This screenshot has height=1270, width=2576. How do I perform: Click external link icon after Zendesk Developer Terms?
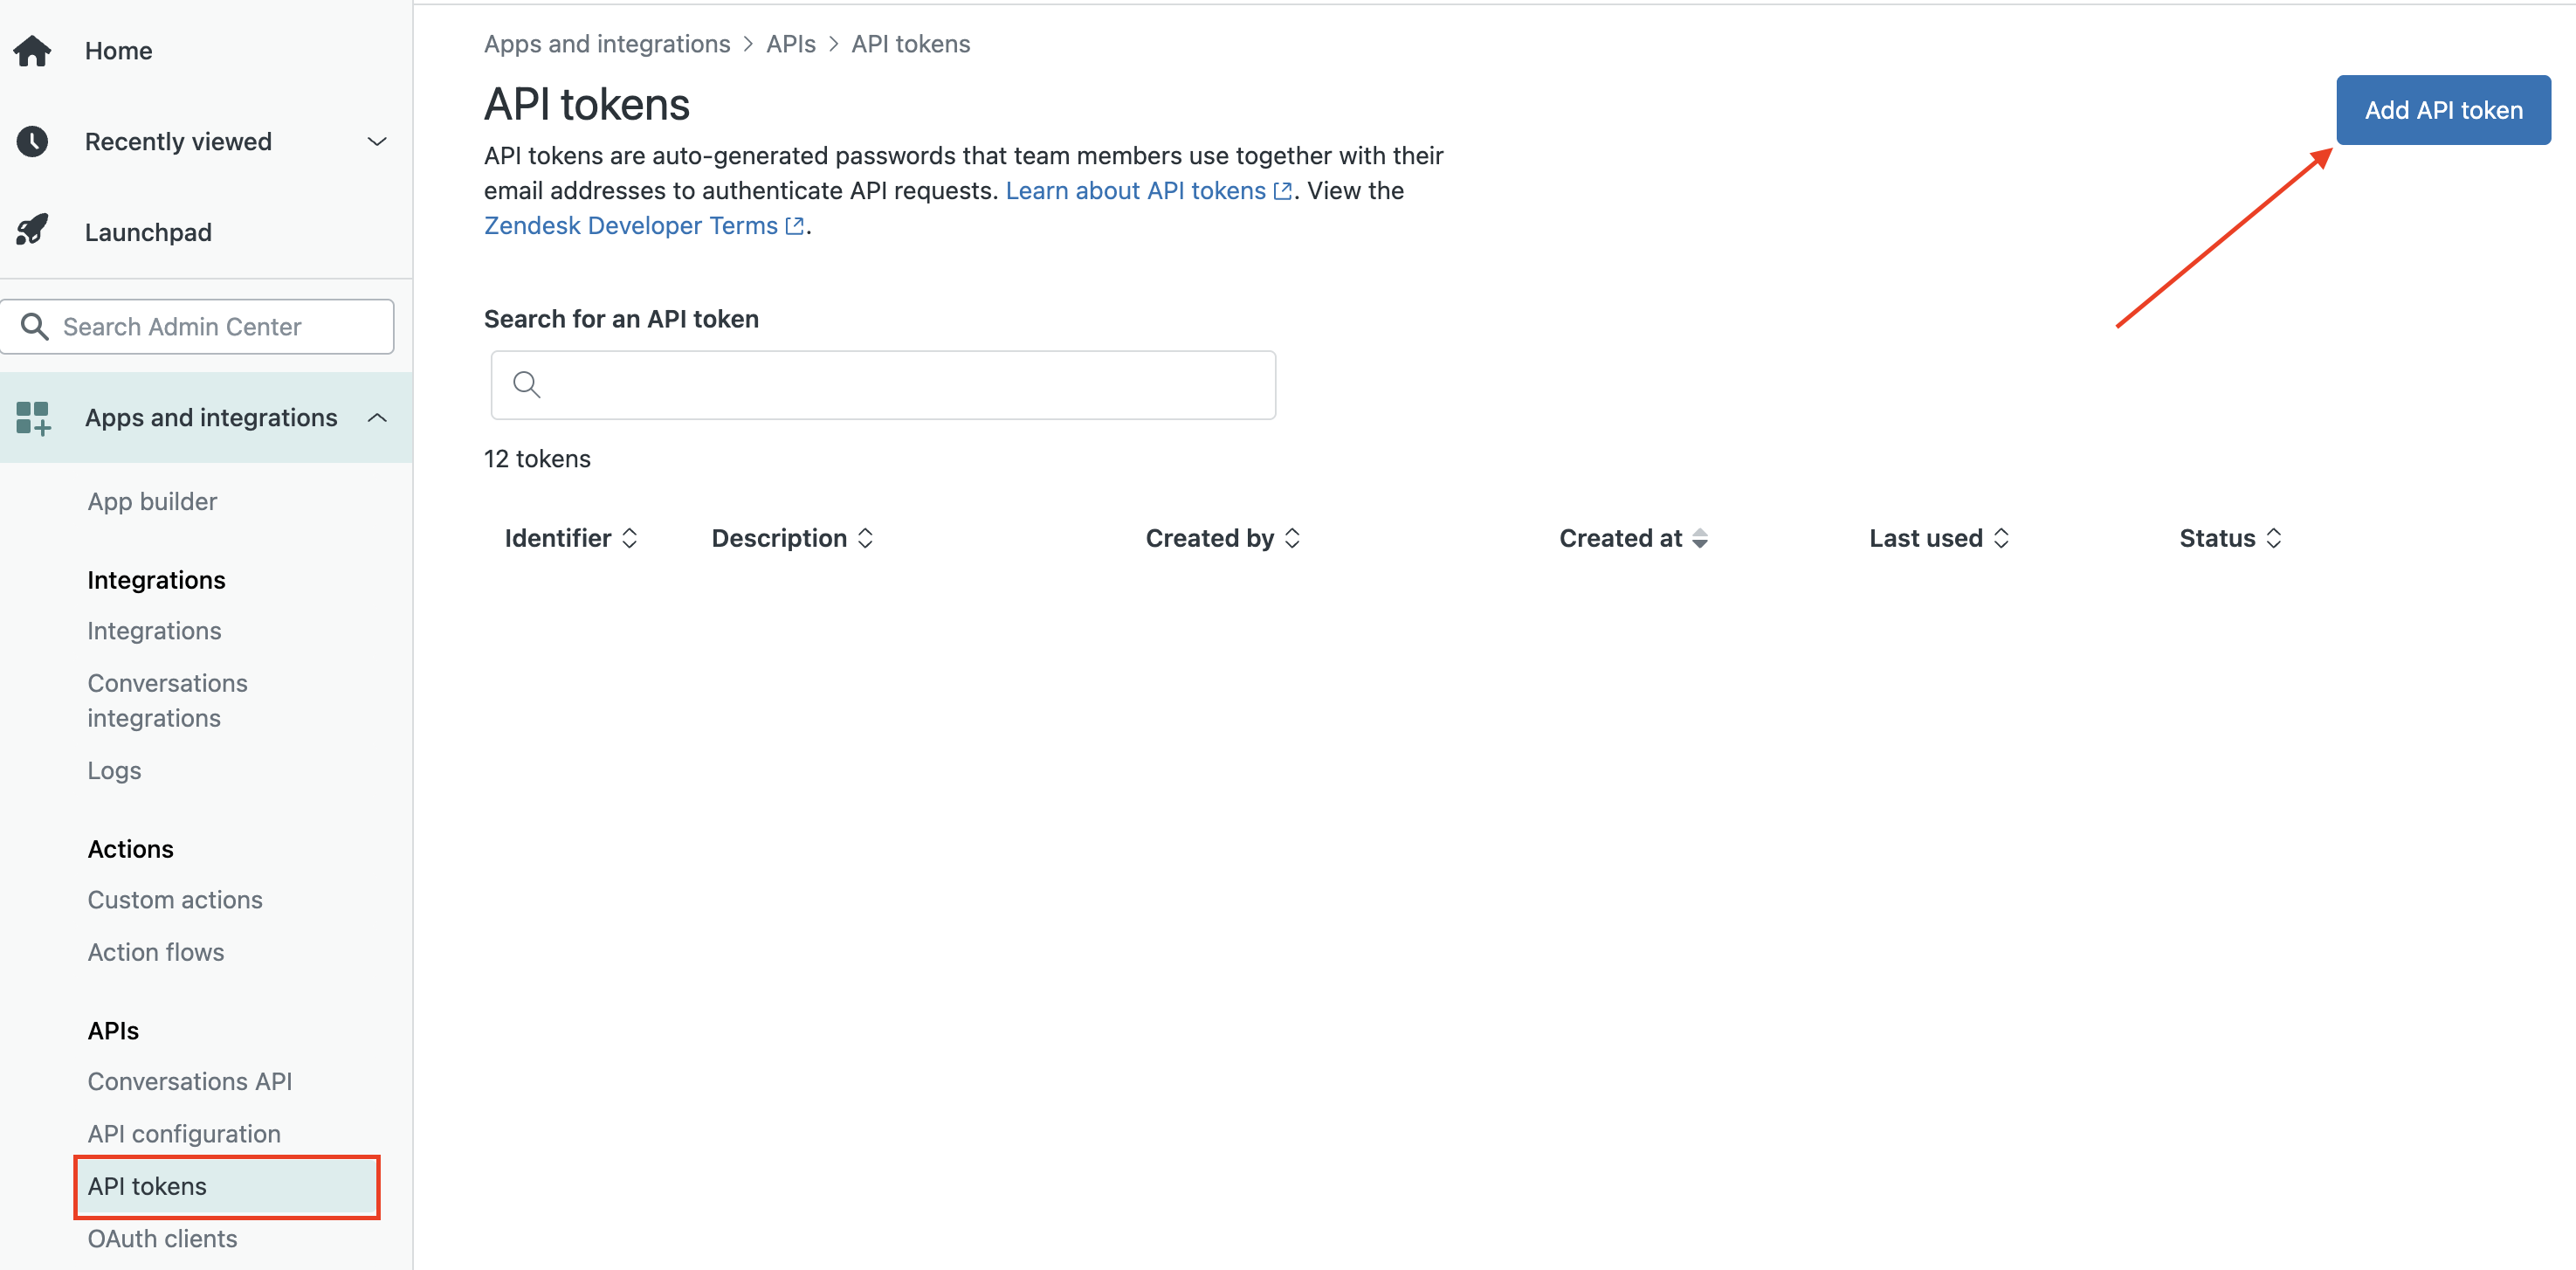[795, 226]
